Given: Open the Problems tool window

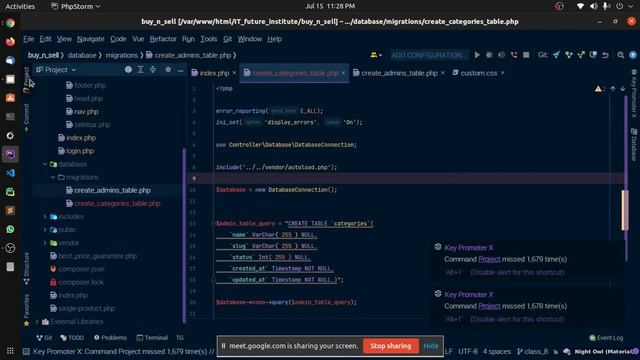Looking at the screenshot, I should coord(110,338).
